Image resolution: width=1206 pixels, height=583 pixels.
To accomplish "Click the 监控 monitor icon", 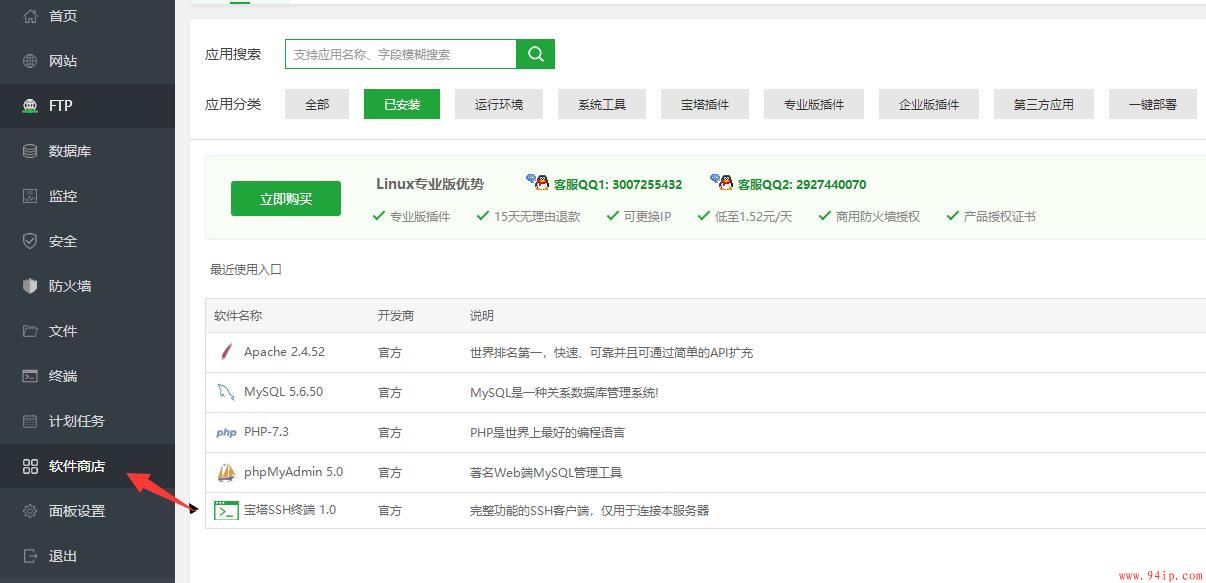I will pos(30,196).
